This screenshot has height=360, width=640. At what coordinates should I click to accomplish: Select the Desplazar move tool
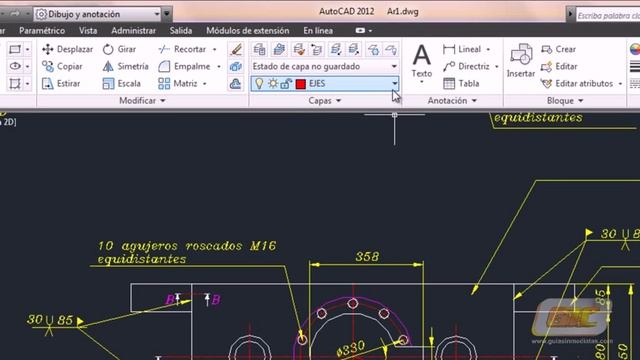(x=67, y=49)
